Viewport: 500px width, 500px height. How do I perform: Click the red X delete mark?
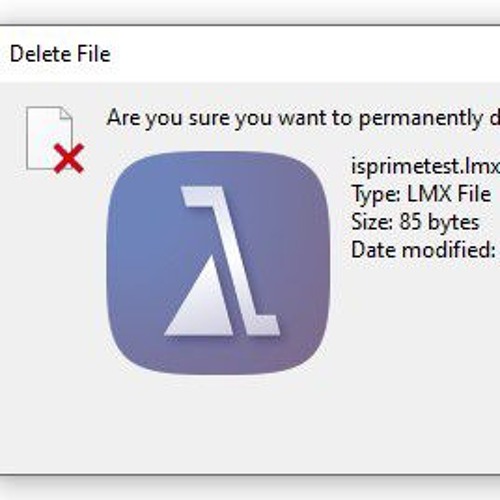click(69, 158)
